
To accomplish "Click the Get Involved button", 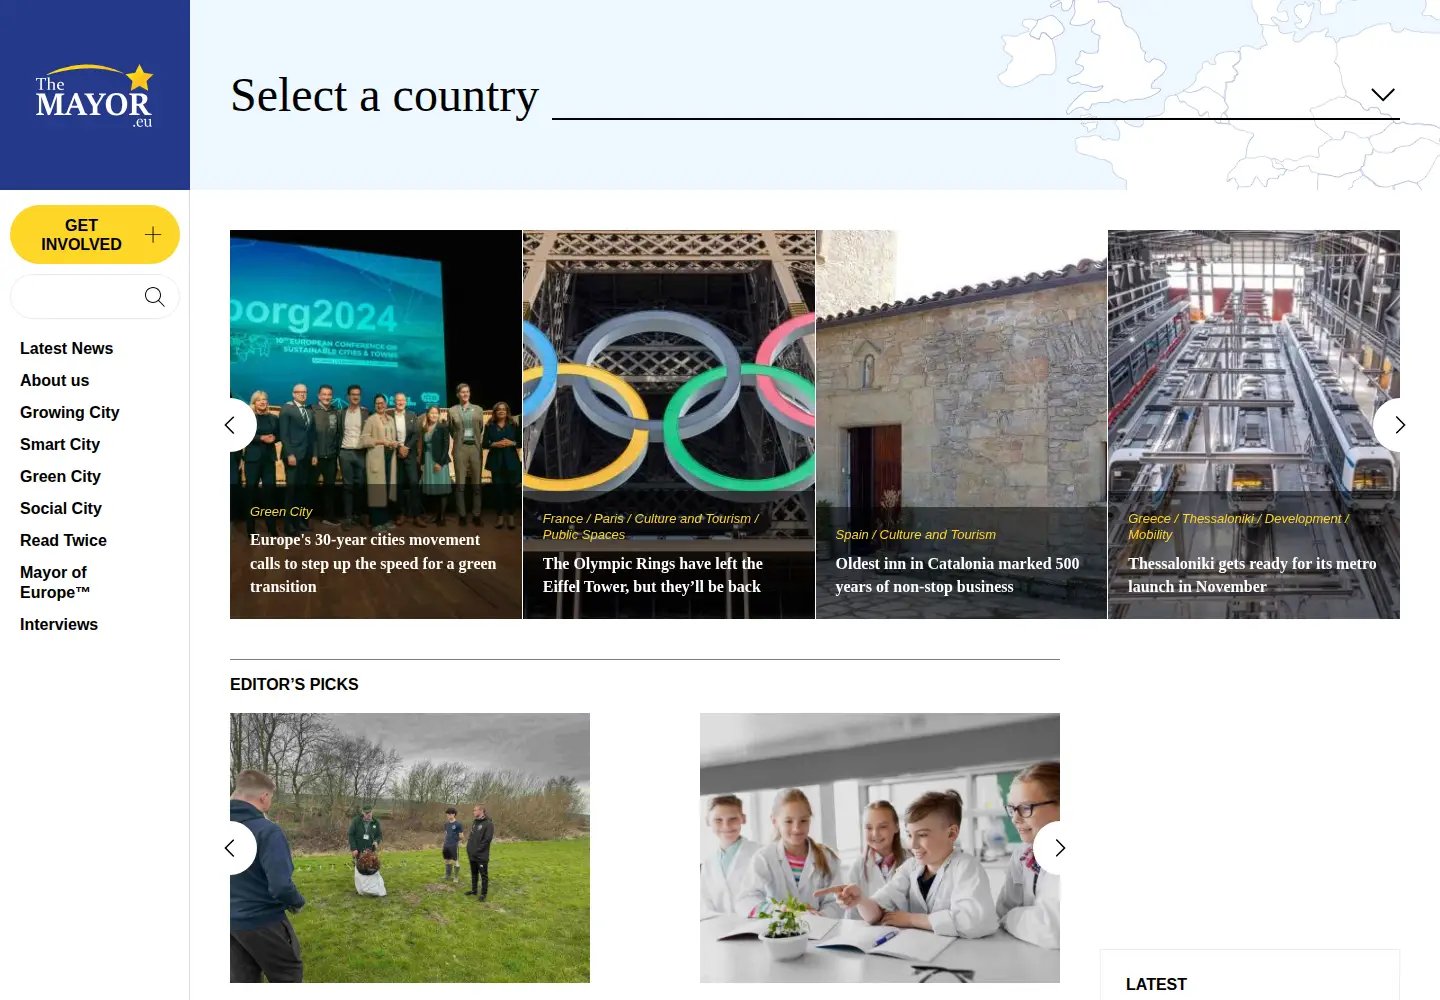I will point(95,234).
